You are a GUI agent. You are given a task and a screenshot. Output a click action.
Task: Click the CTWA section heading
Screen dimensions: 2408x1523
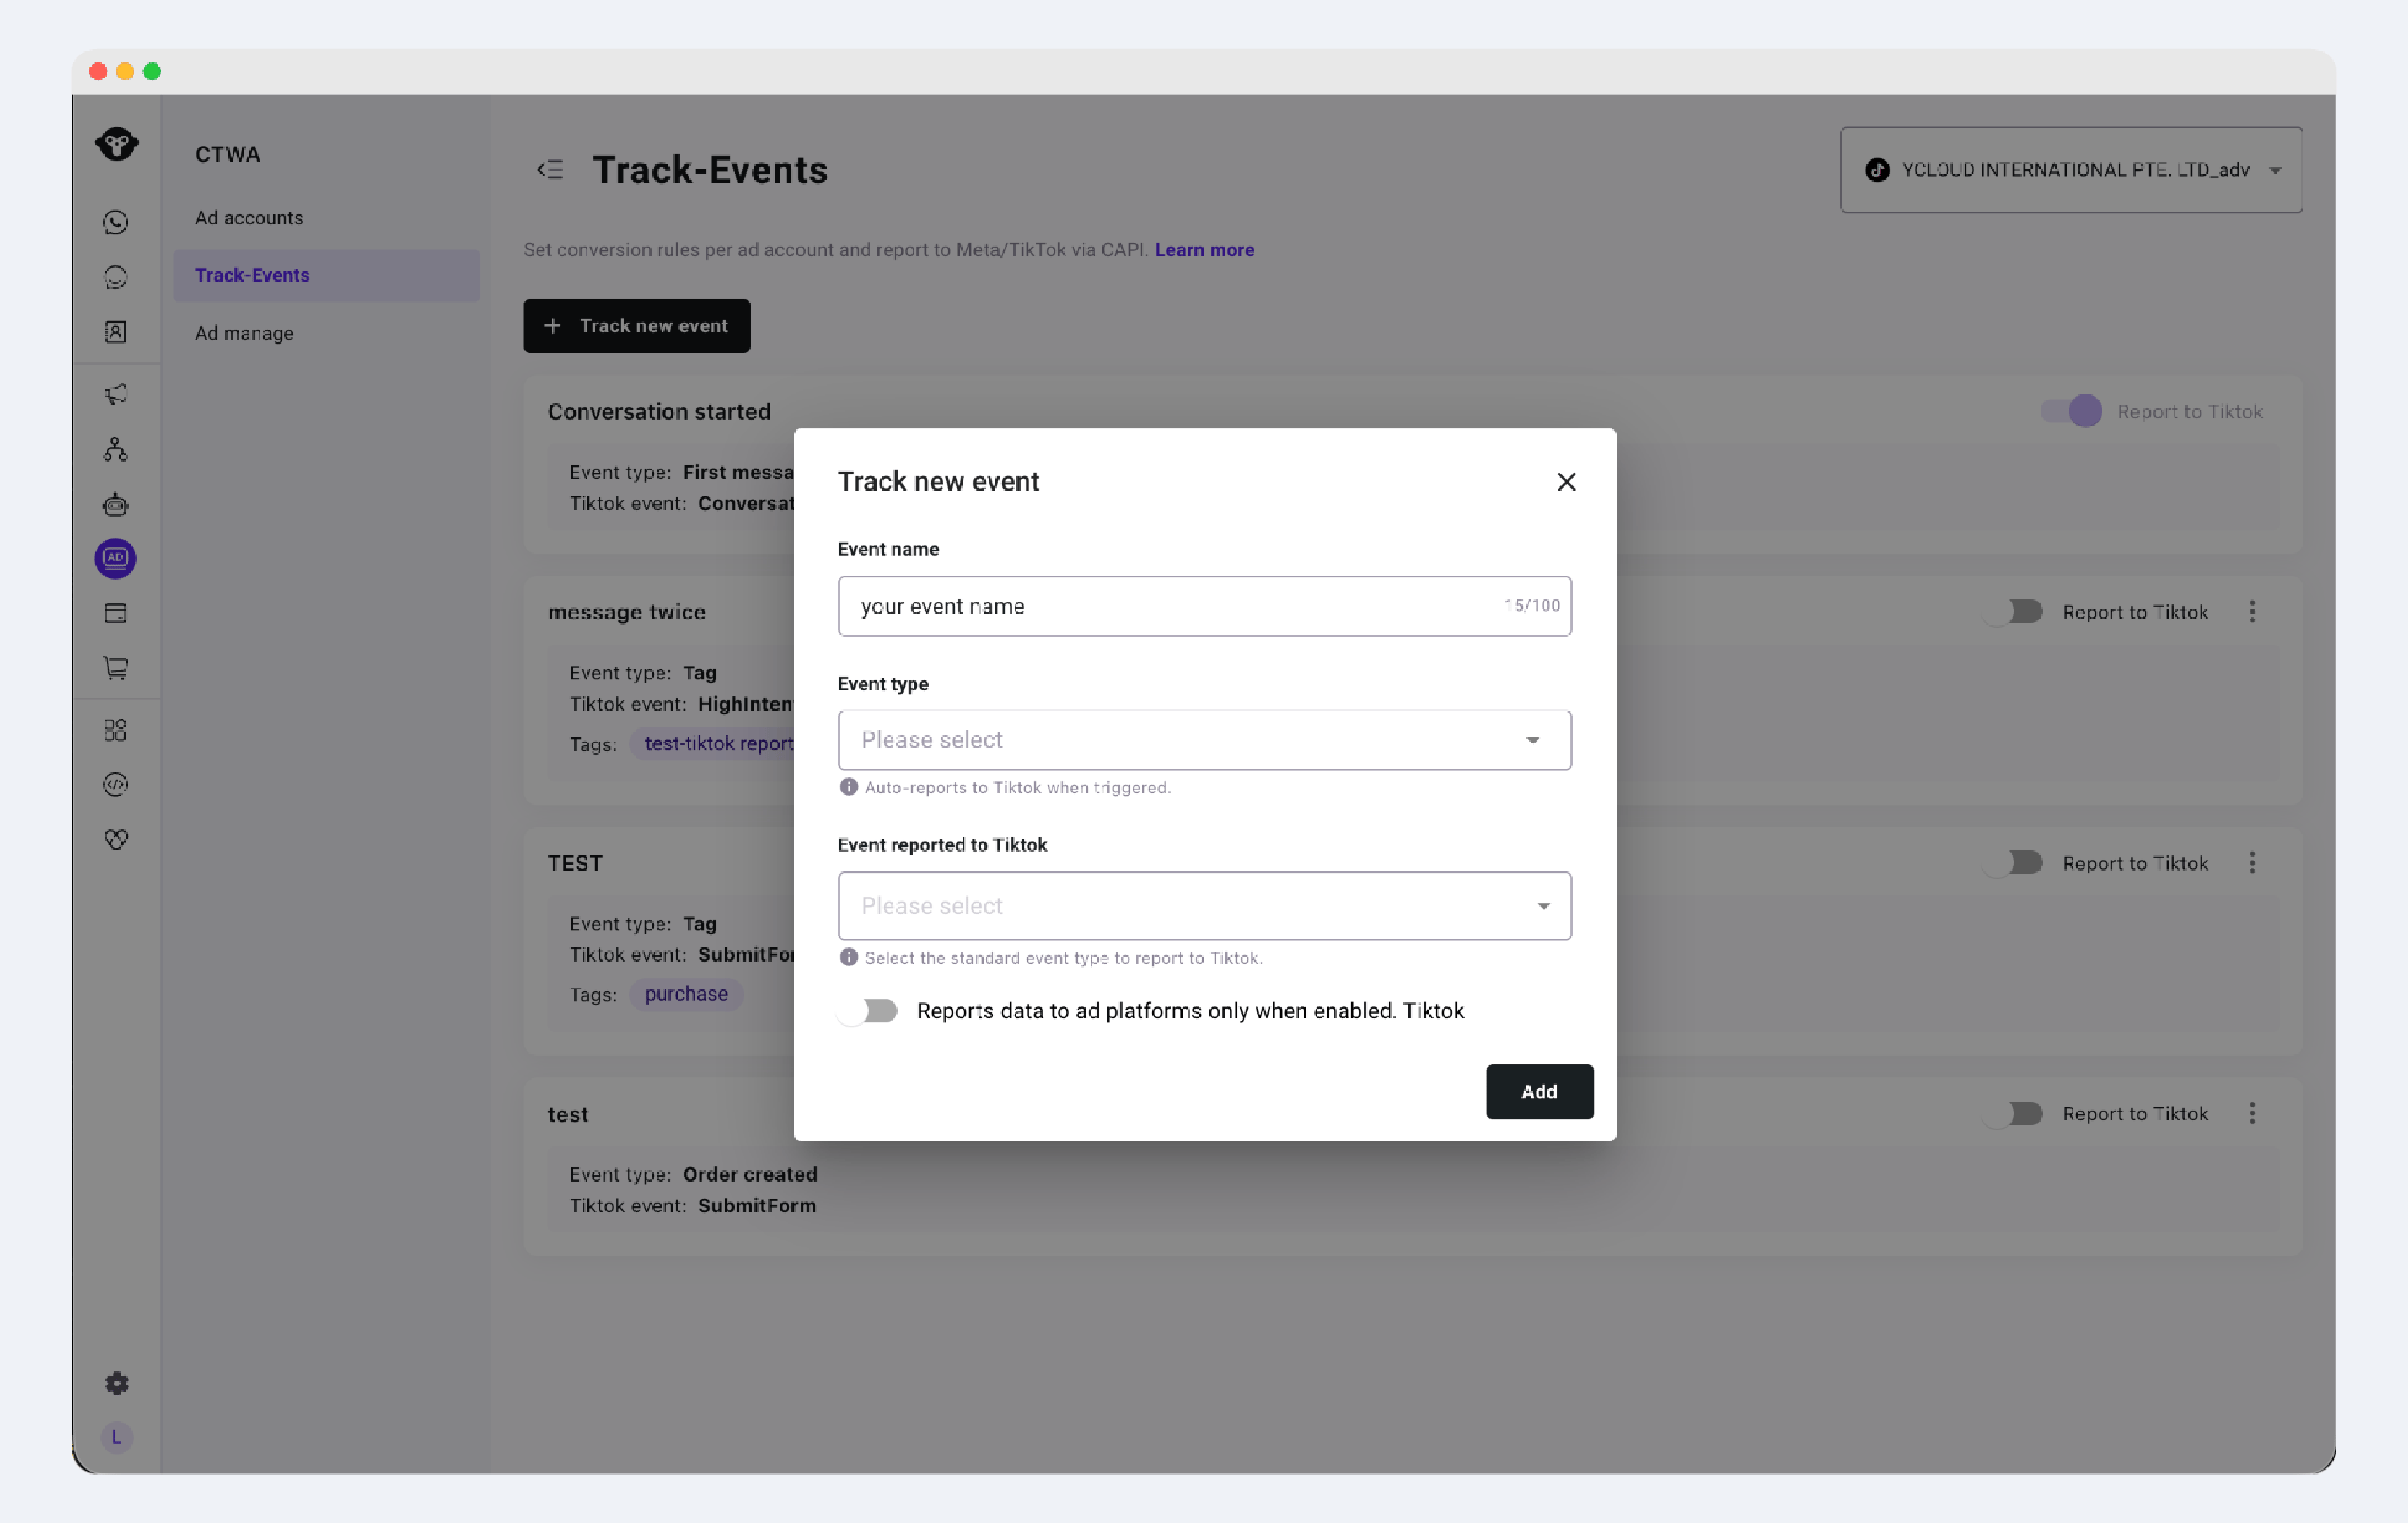[227, 154]
